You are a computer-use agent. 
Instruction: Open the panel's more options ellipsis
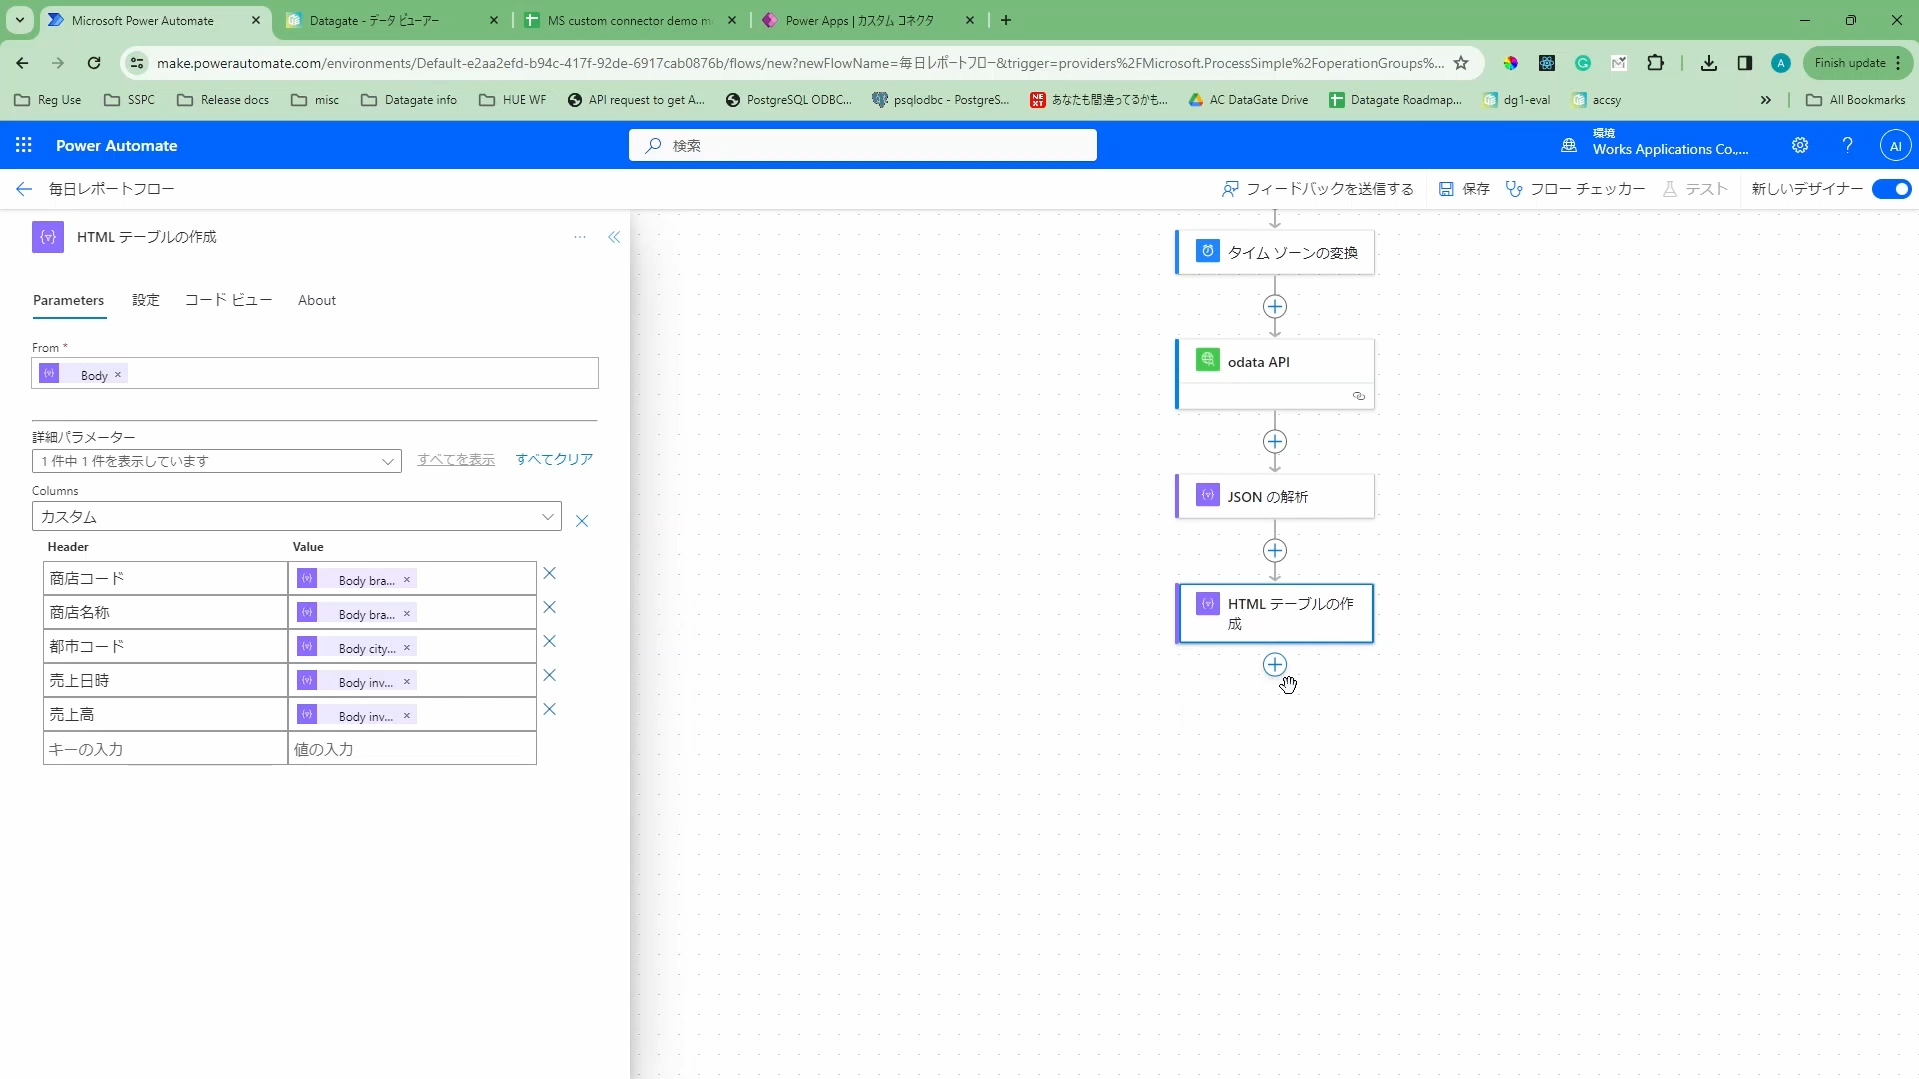pos(580,237)
